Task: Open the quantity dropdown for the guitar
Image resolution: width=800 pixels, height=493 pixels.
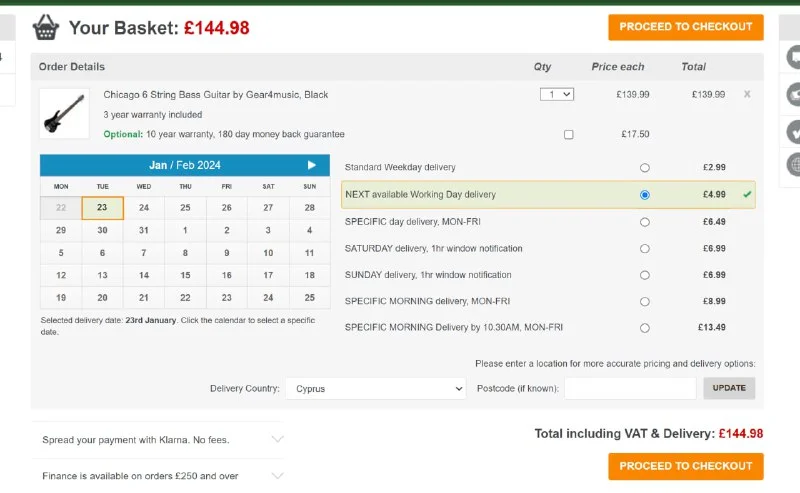Action: (556, 94)
